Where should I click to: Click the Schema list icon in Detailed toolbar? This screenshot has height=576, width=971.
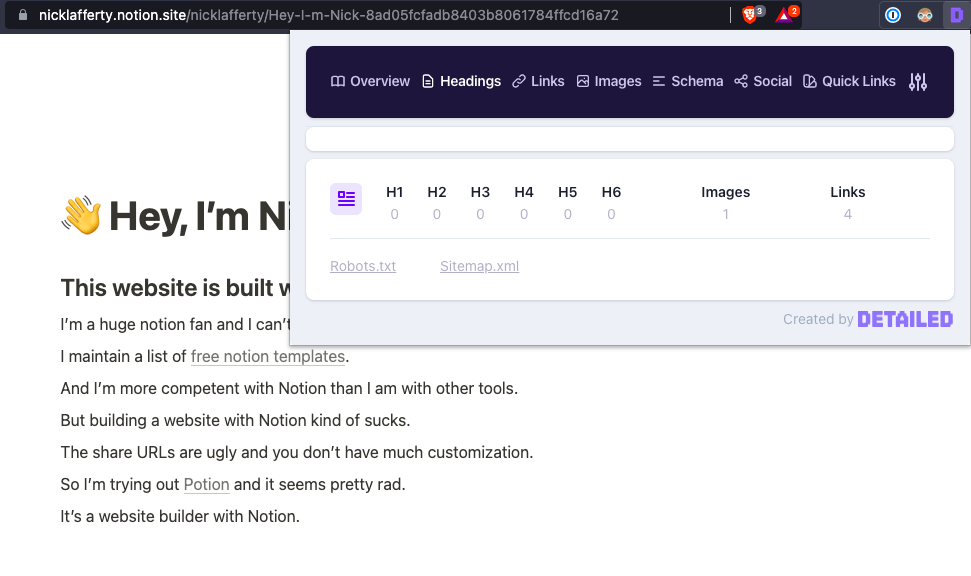(659, 81)
